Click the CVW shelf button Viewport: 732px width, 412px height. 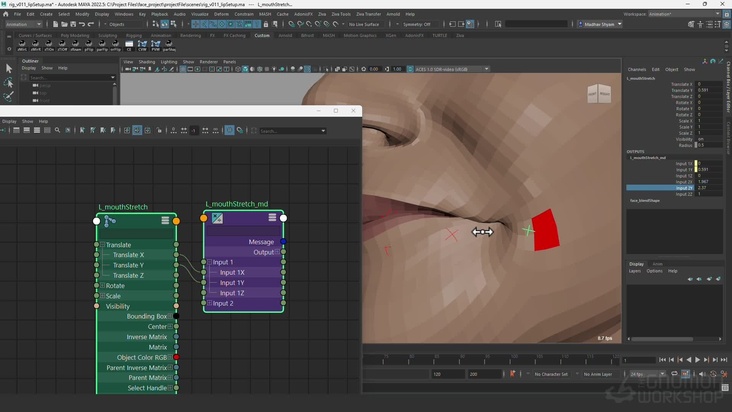point(142,45)
